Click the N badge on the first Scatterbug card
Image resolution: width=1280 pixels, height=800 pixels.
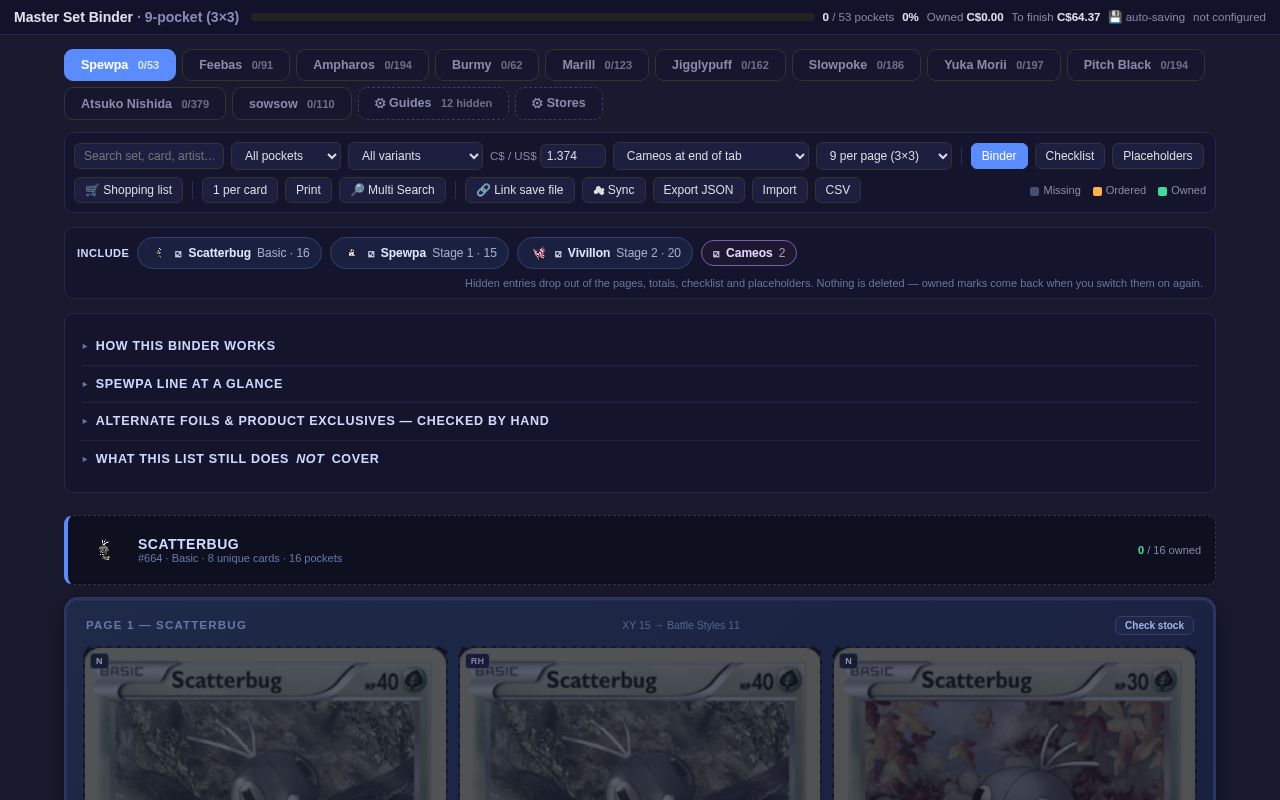coord(99,661)
